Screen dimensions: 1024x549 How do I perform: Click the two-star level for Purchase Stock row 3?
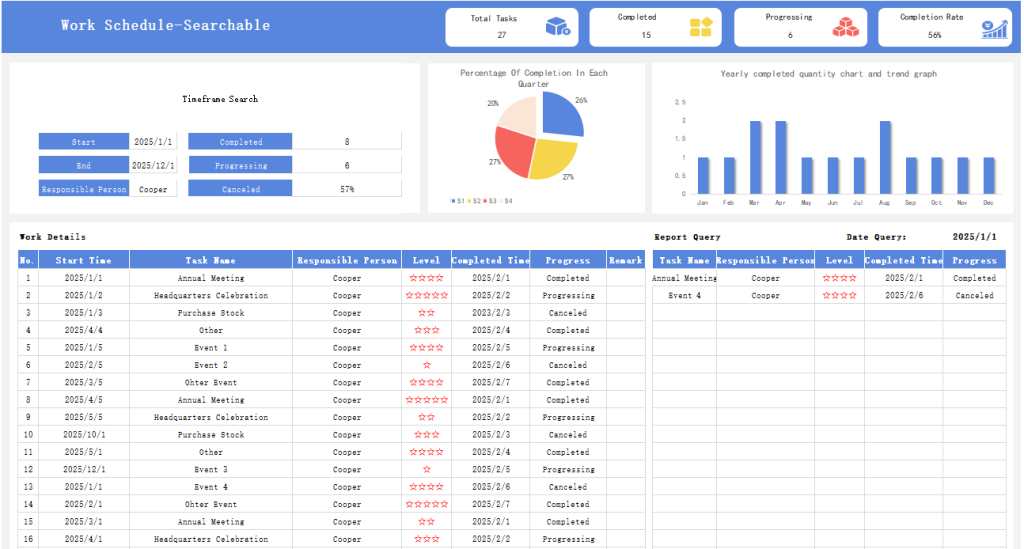click(426, 313)
